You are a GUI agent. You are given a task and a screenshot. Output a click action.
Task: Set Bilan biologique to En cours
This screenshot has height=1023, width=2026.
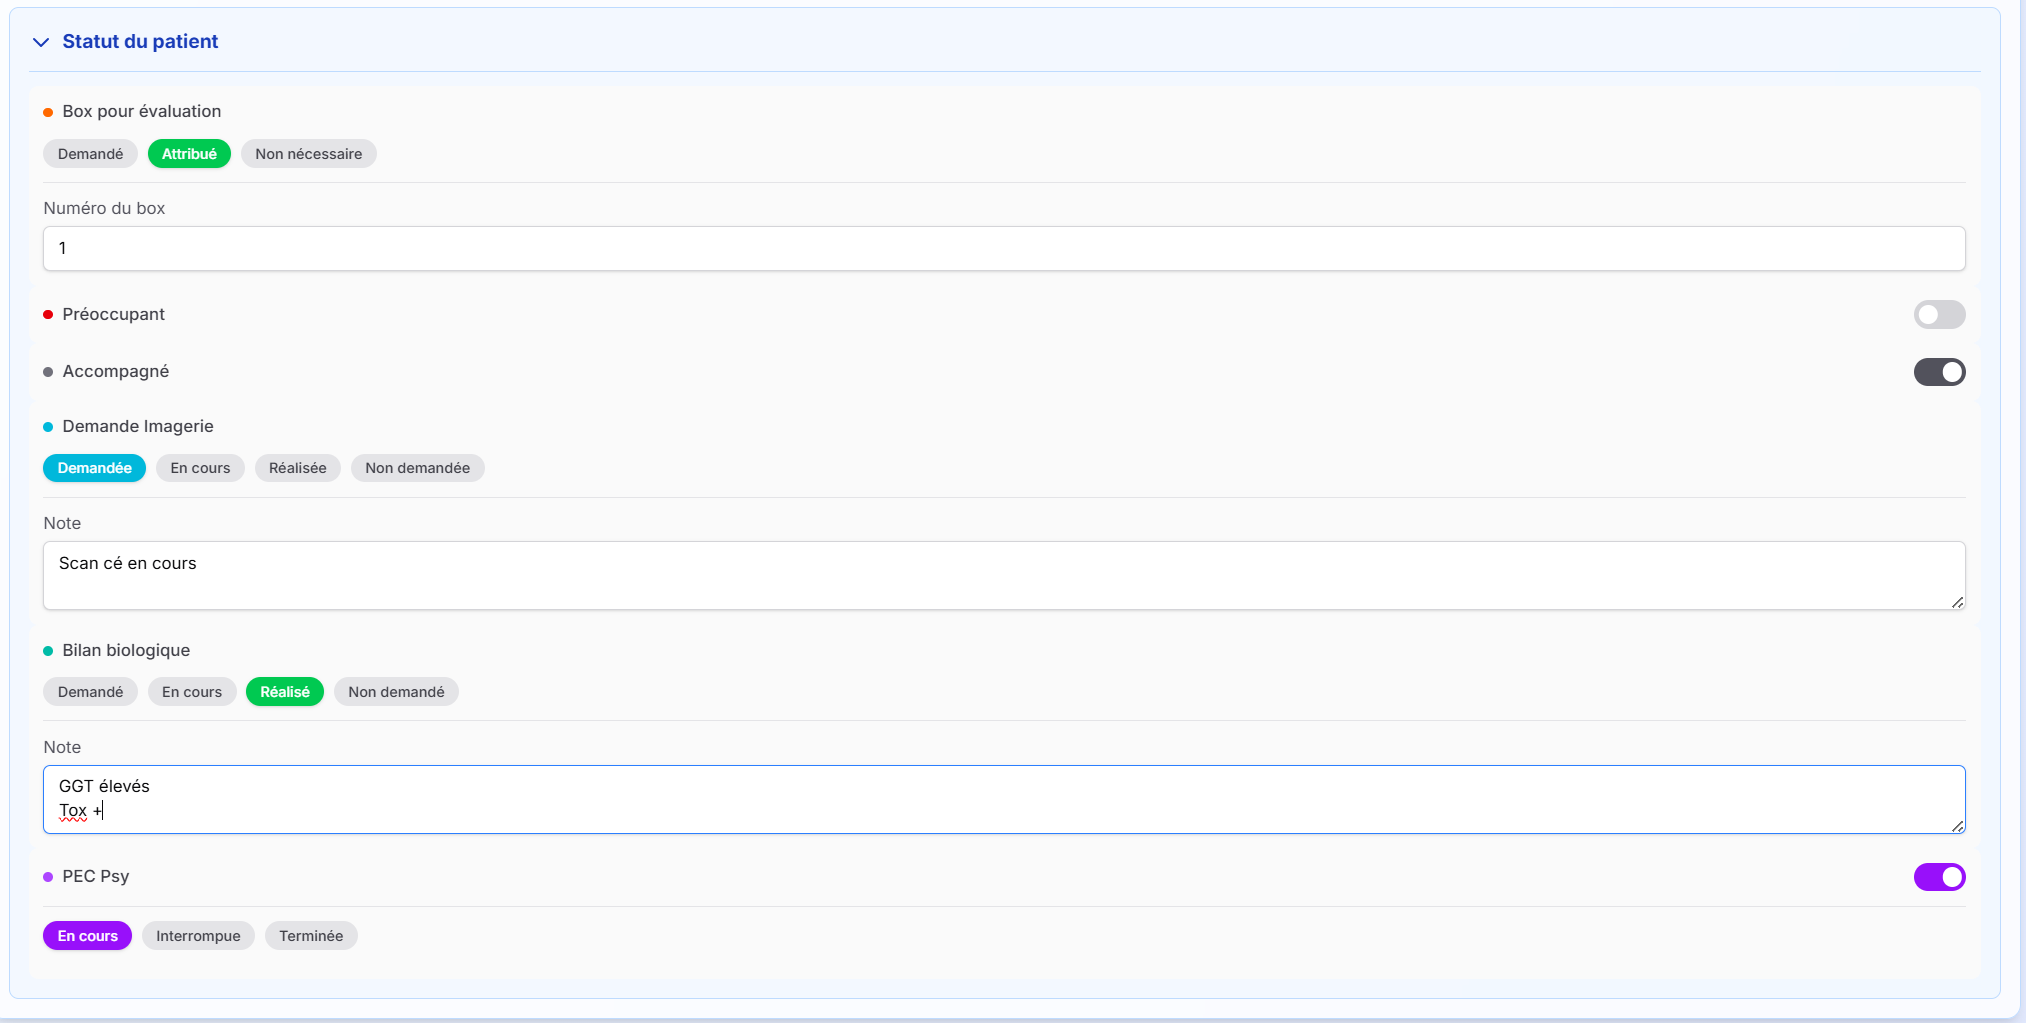pos(192,692)
